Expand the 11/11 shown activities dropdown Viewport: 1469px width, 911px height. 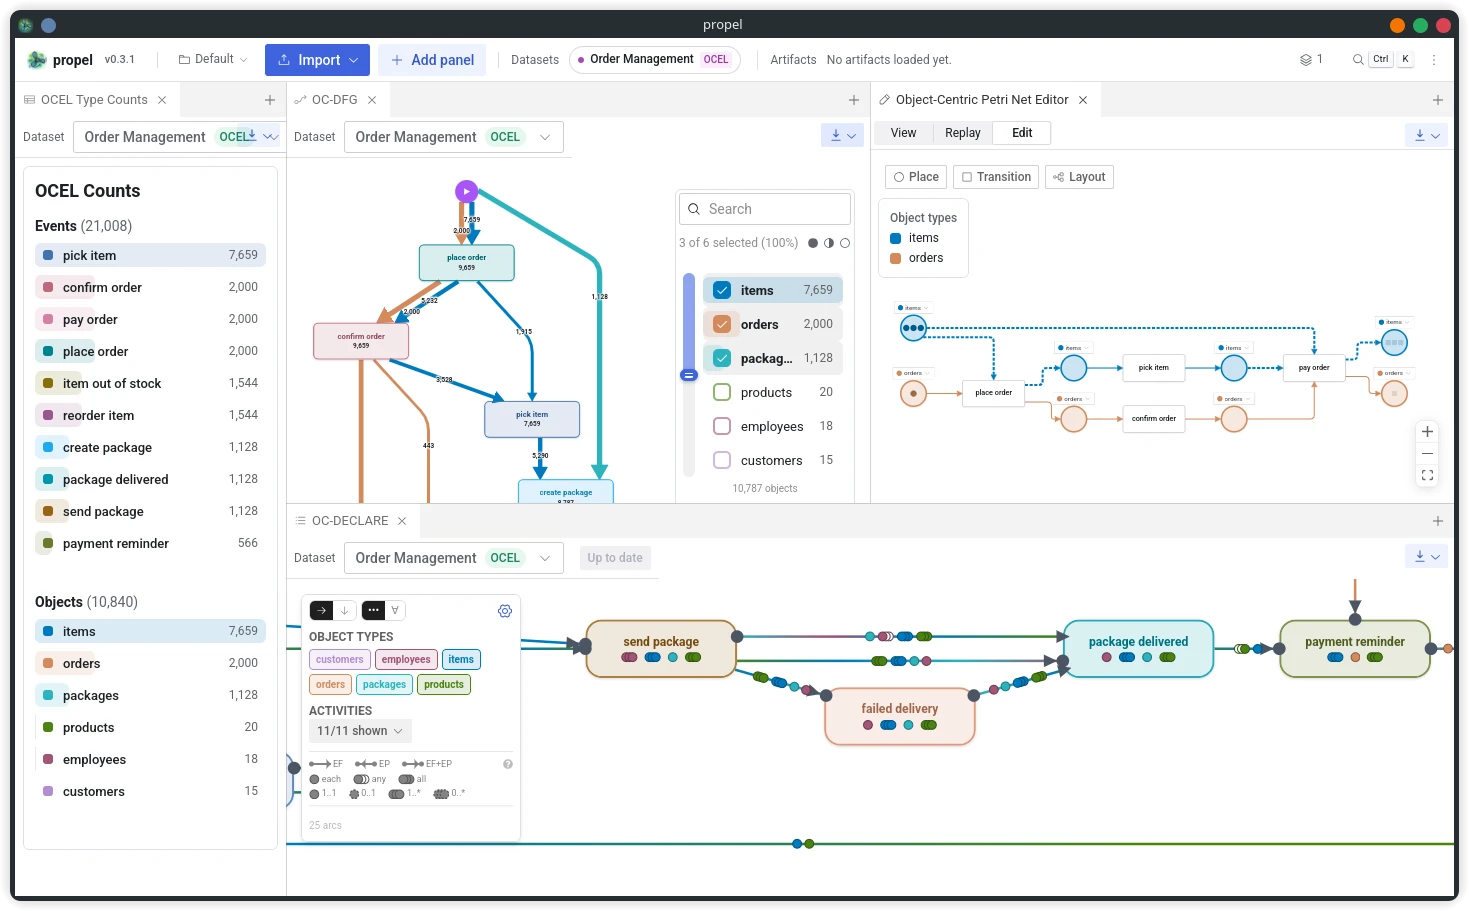(x=360, y=731)
